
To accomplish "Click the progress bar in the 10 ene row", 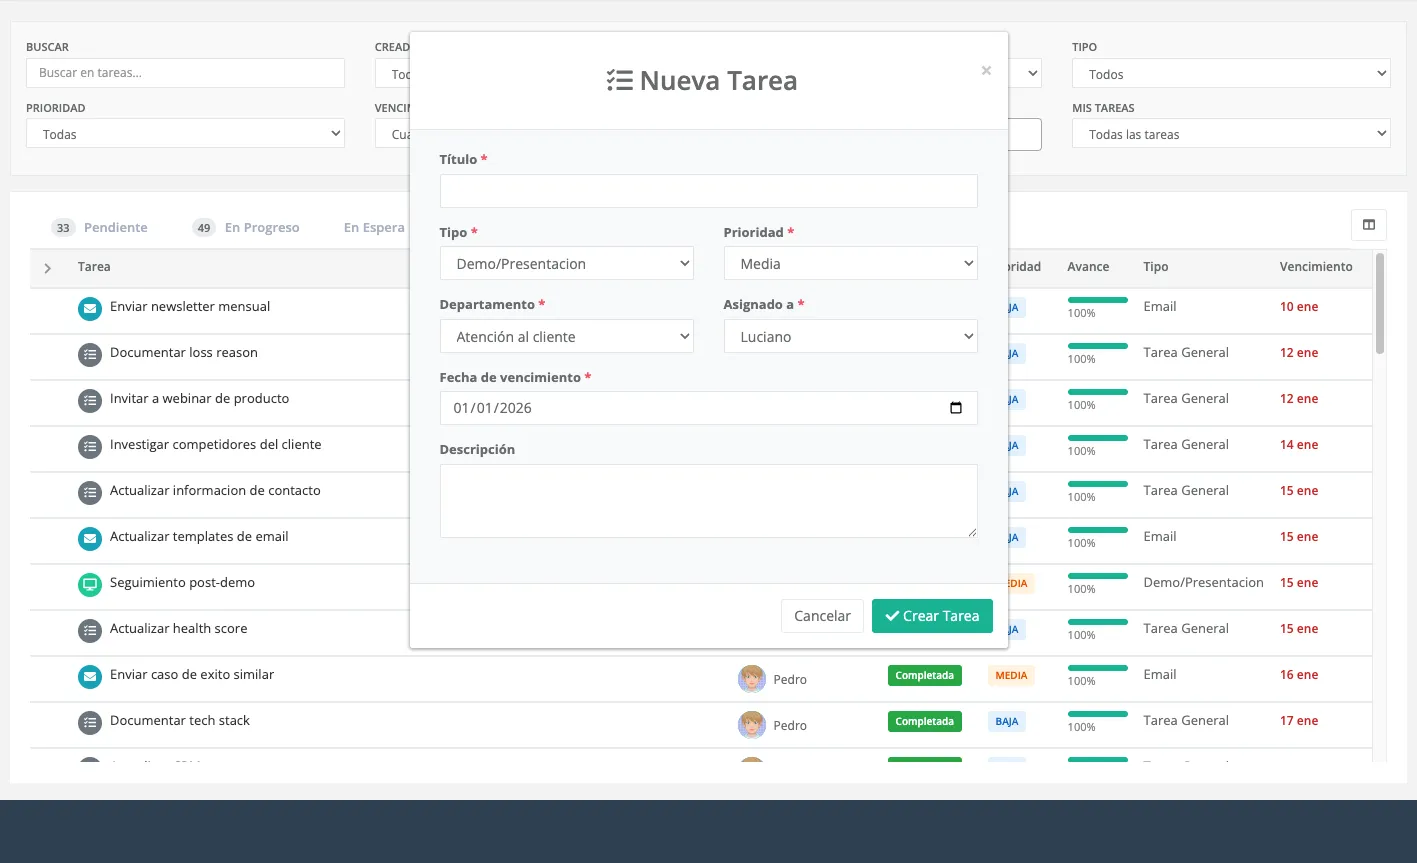I will click(x=1098, y=300).
